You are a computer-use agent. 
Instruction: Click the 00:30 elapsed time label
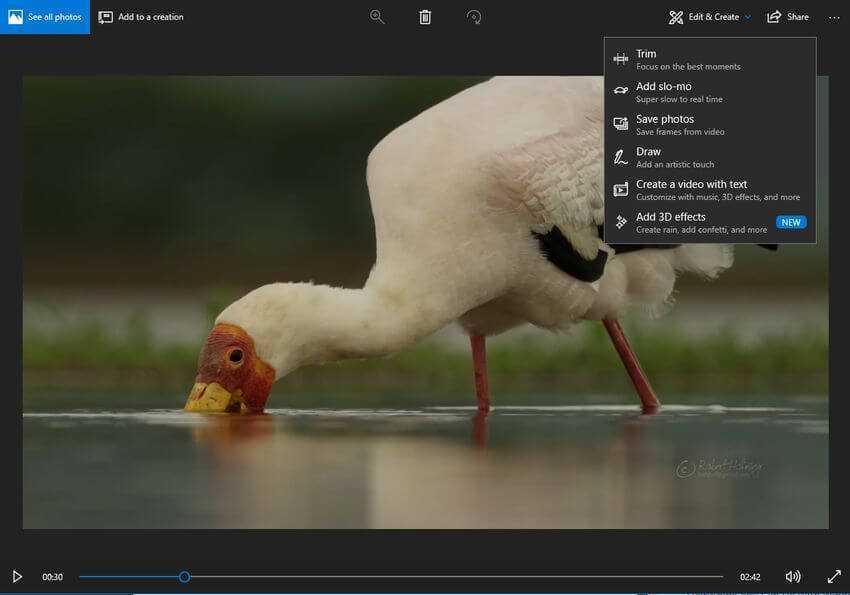[53, 577]
